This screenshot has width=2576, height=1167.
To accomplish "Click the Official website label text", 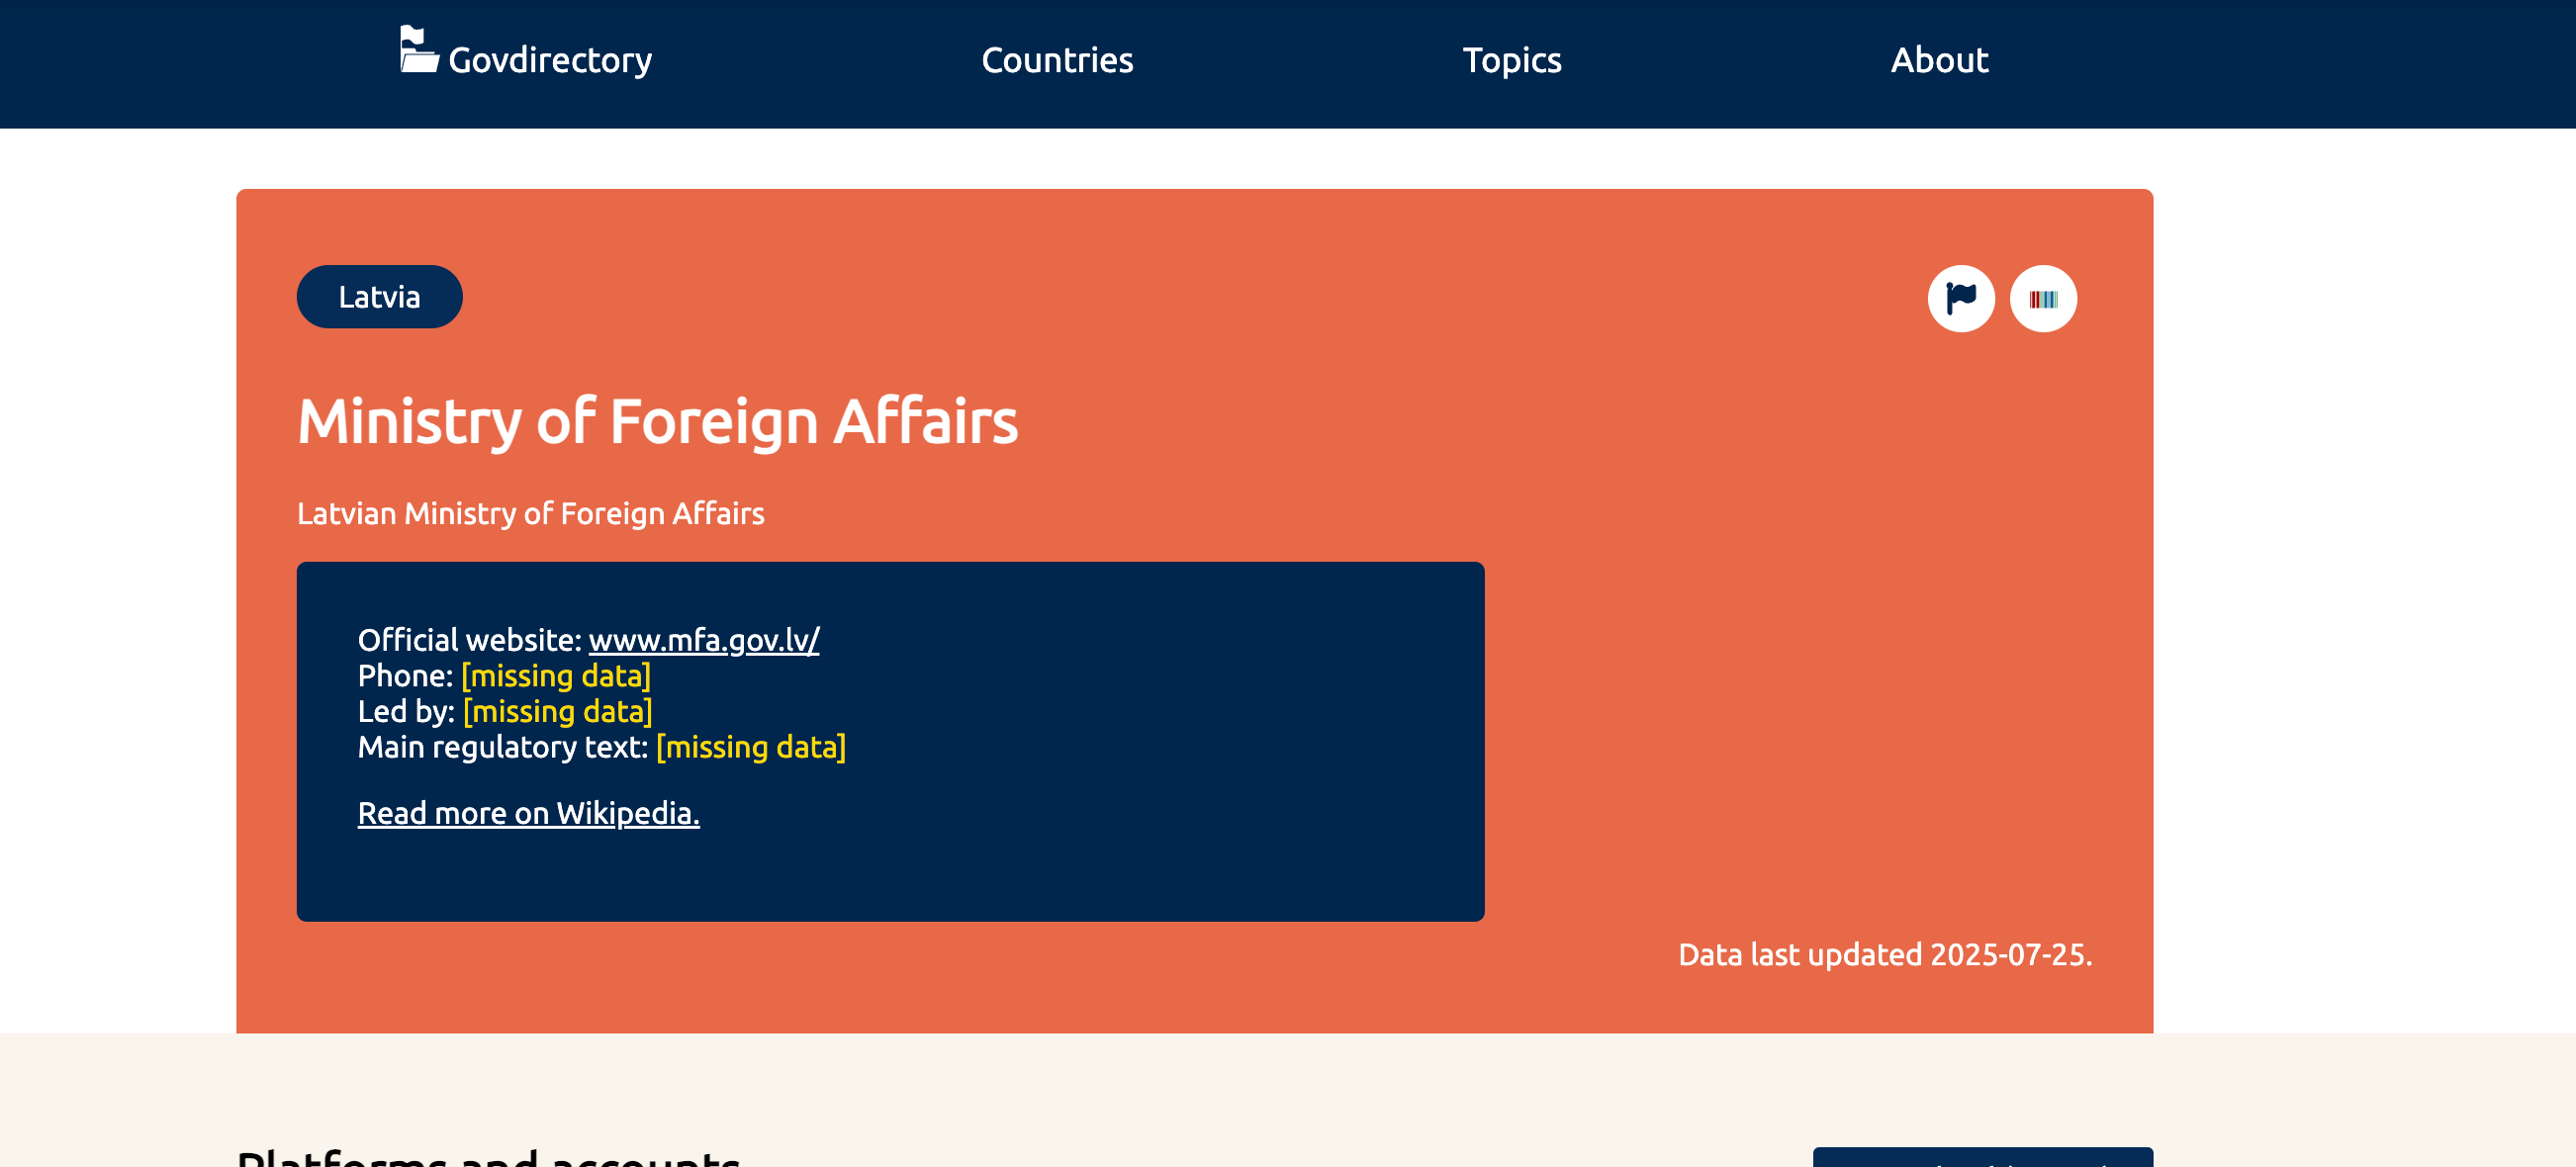I will [469, 640].
